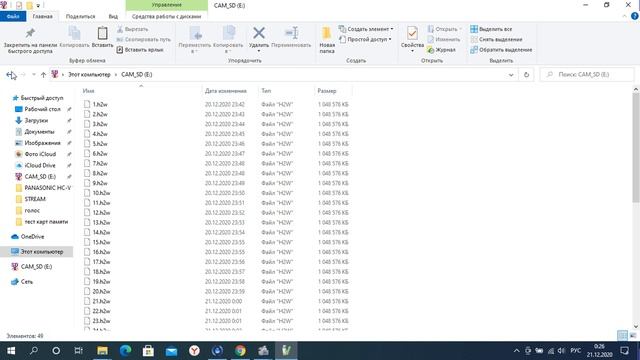Sort by Name (Имя) column header
This screenshot has width=640, height=360.
pyautogui.click(x=141, y=91)
